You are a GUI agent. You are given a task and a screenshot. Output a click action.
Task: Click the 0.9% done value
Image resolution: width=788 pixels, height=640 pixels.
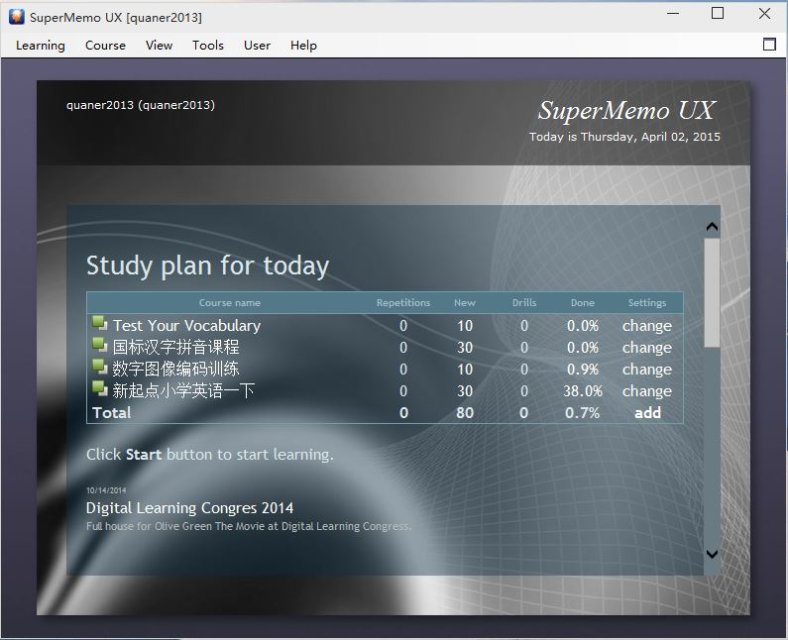pyautogui.click(x=582, y=369)
